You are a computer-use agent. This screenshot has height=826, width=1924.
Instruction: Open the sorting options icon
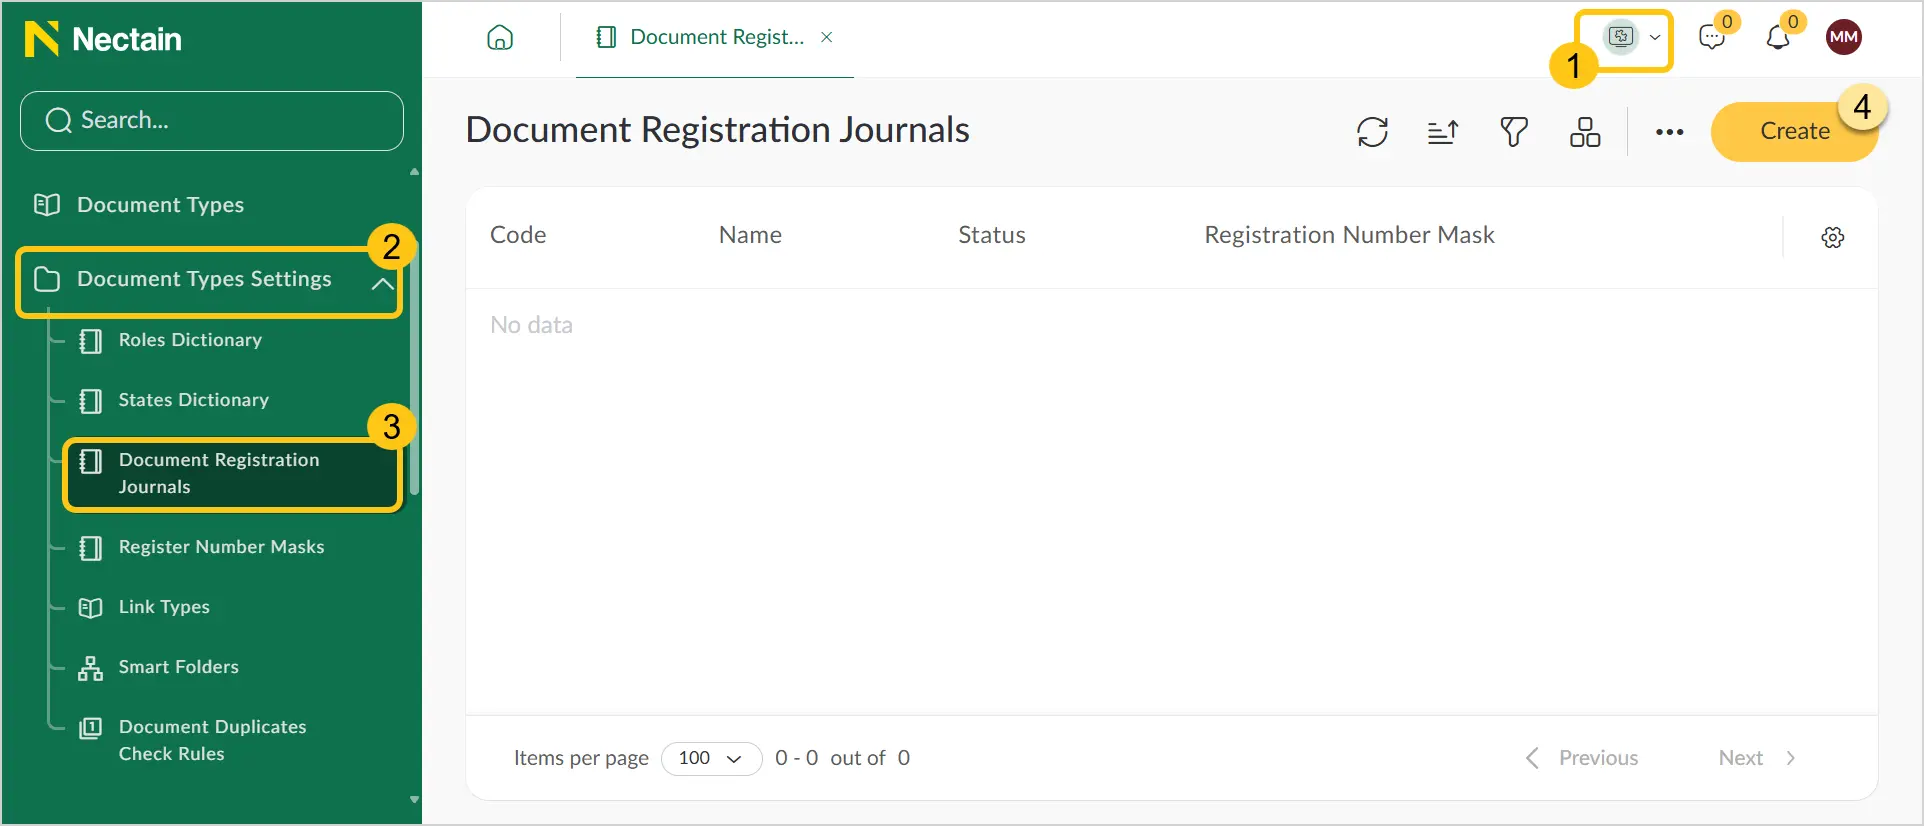click(1443, 132)
